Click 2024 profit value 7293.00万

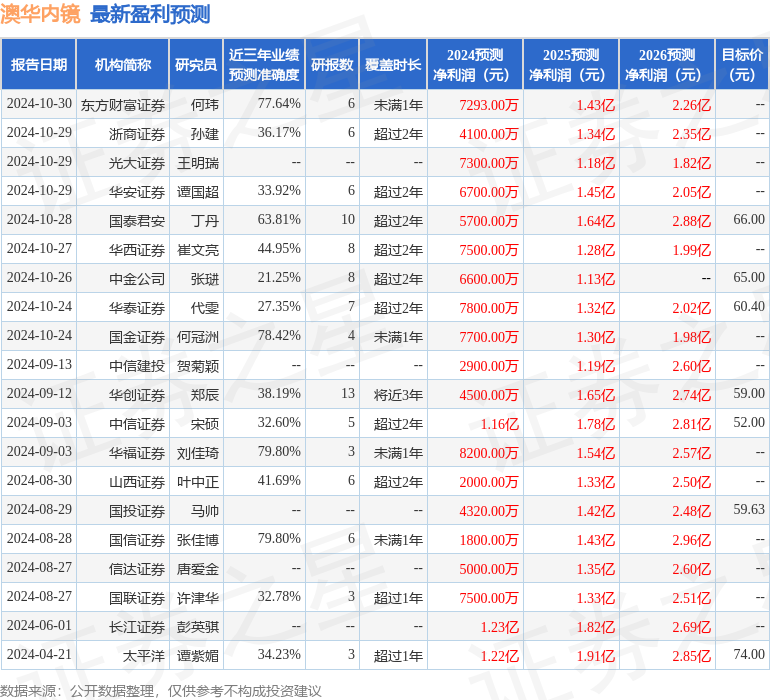pos(489,105)
